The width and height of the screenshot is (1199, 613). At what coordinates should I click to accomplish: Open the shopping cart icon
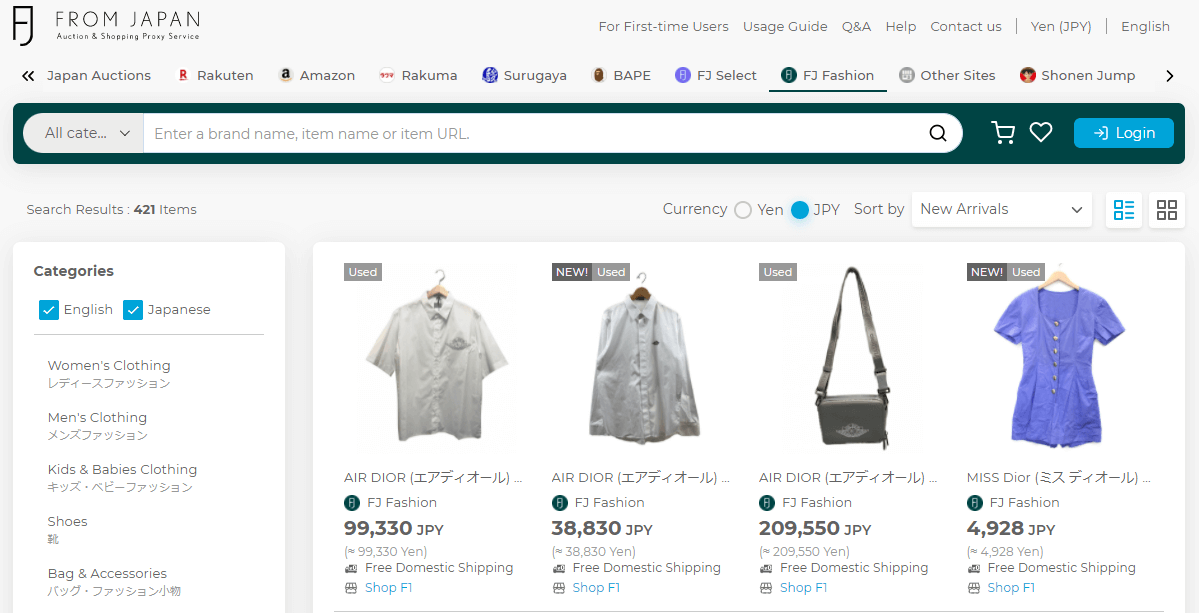(1002, 133)
